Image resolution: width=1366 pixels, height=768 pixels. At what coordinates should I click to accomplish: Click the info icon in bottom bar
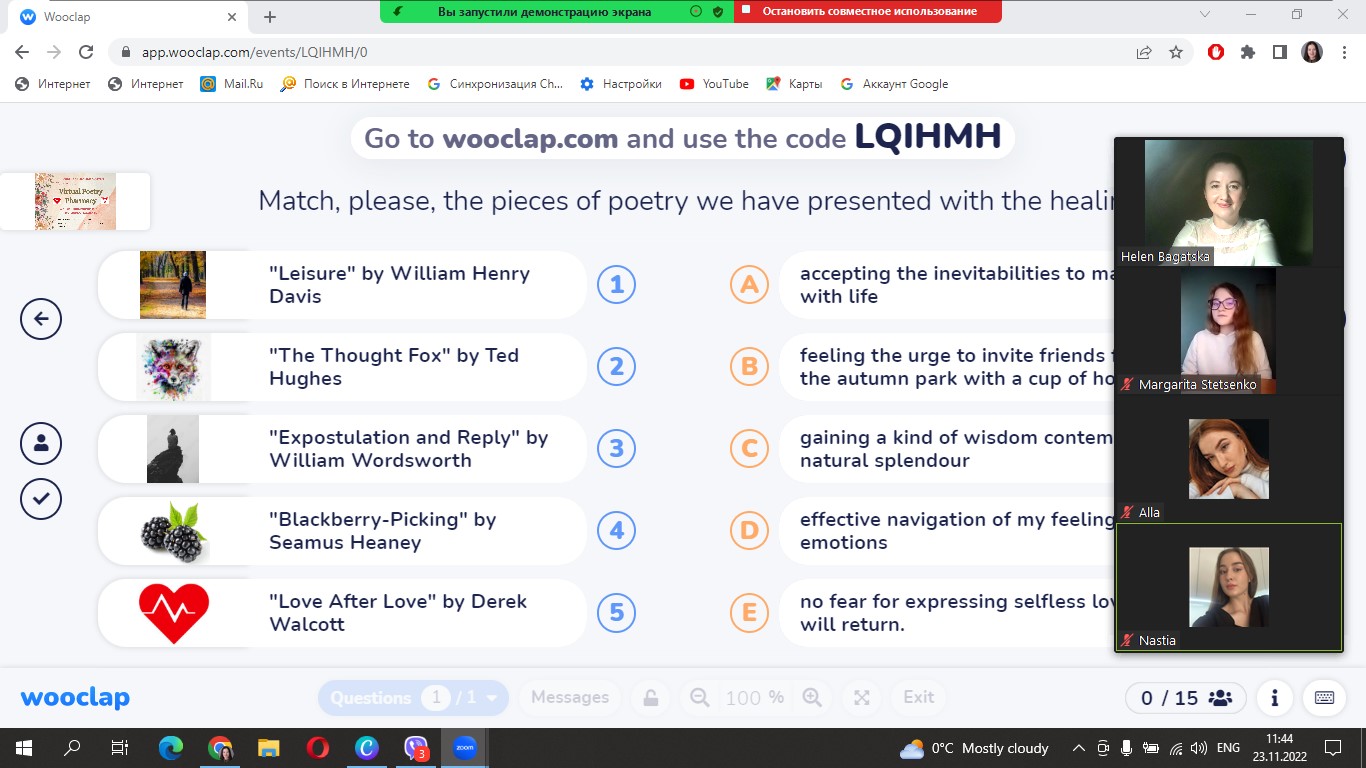(1274, 697)
